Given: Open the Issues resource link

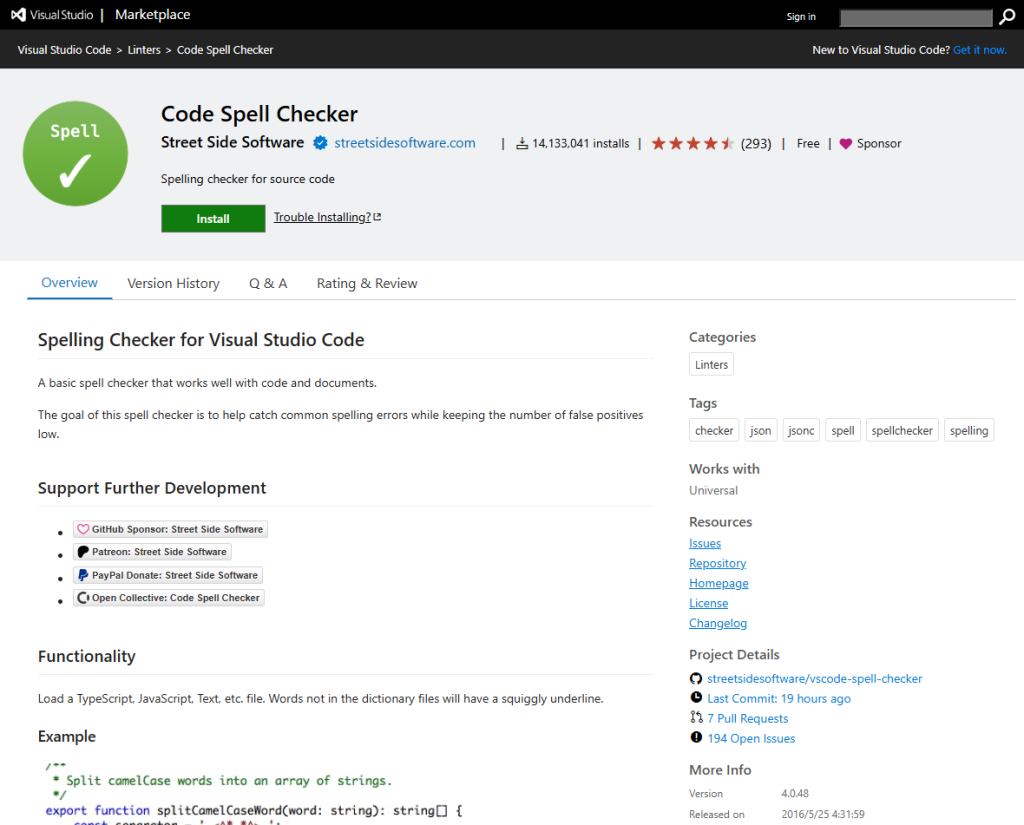Looking at the screenshot, I should point(705,543).
